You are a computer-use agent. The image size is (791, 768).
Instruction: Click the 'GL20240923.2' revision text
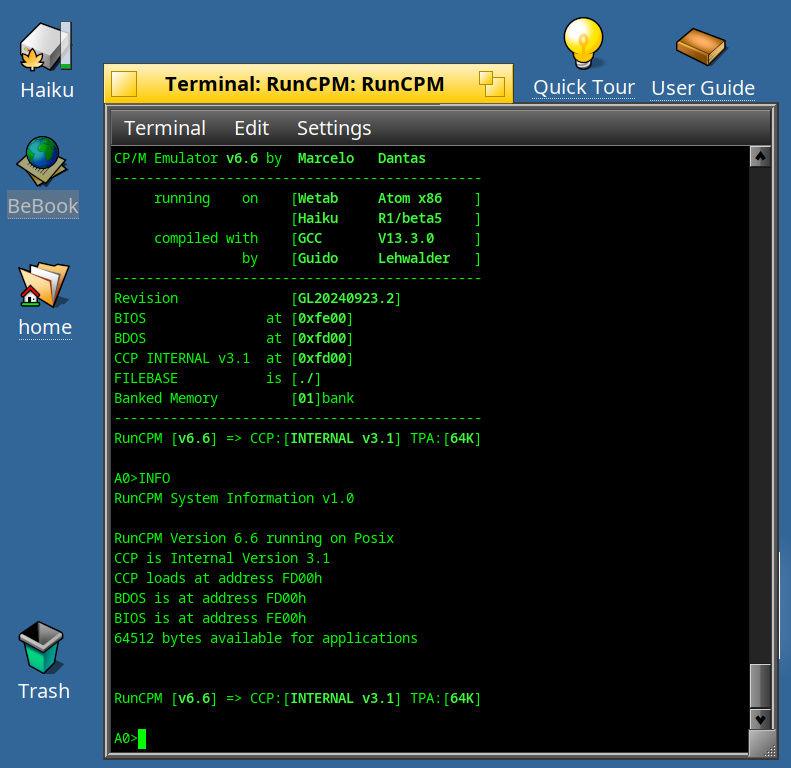pyautogui.click(x=347, y=298)
